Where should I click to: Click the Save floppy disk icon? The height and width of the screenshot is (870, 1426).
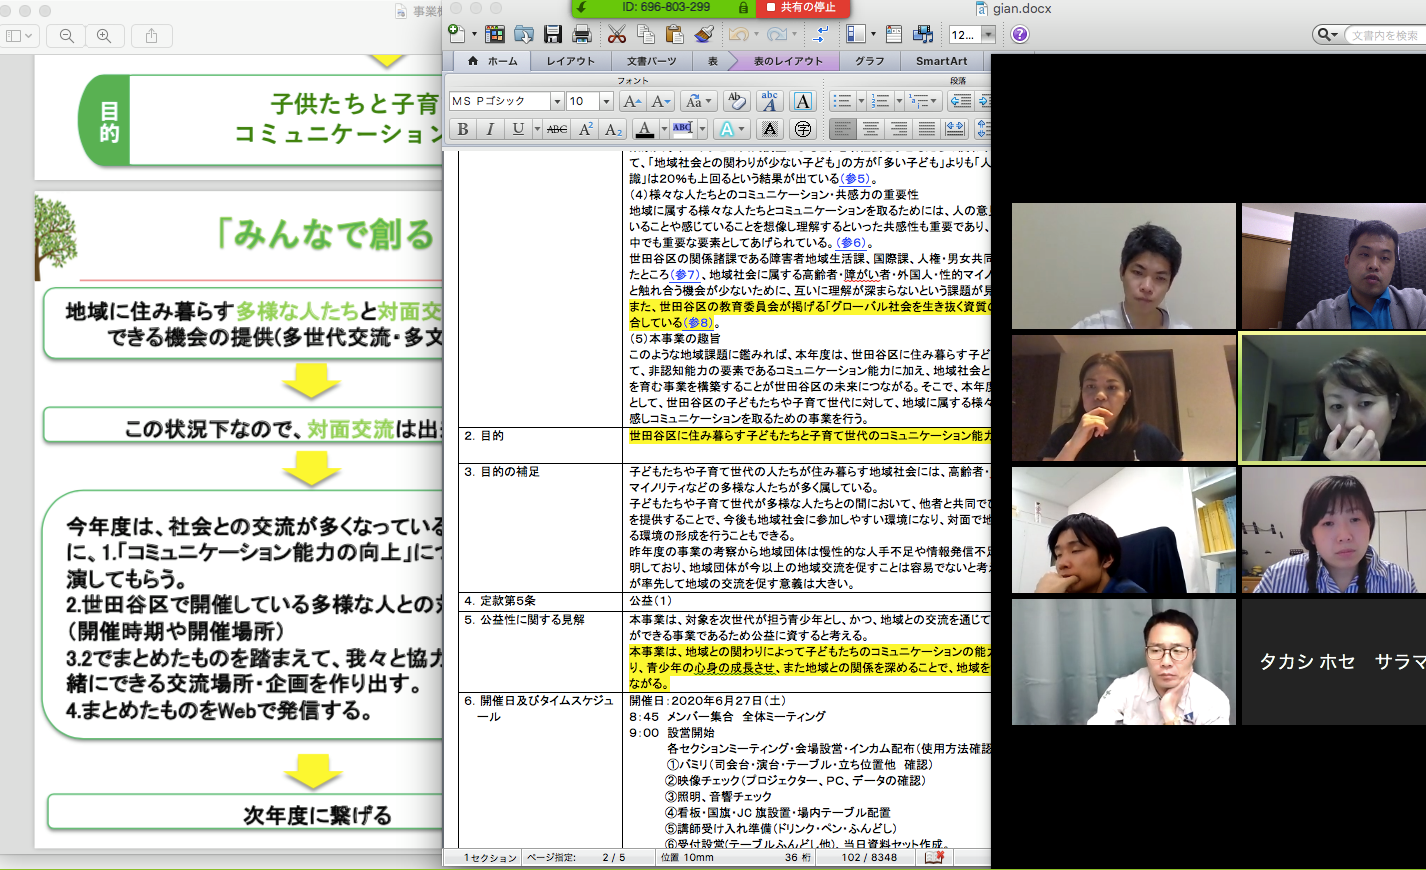pos(552,35)
